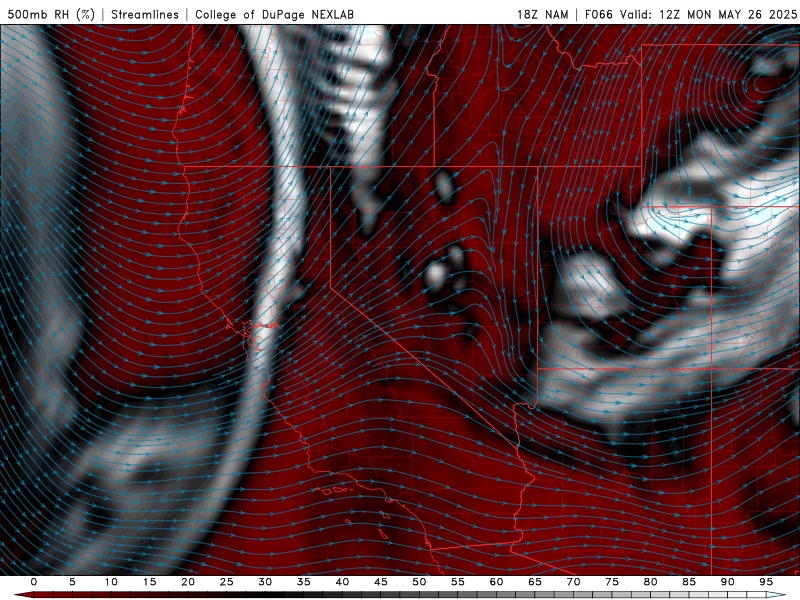Click the 45 label on the RH scale

(x=380, y=582)
